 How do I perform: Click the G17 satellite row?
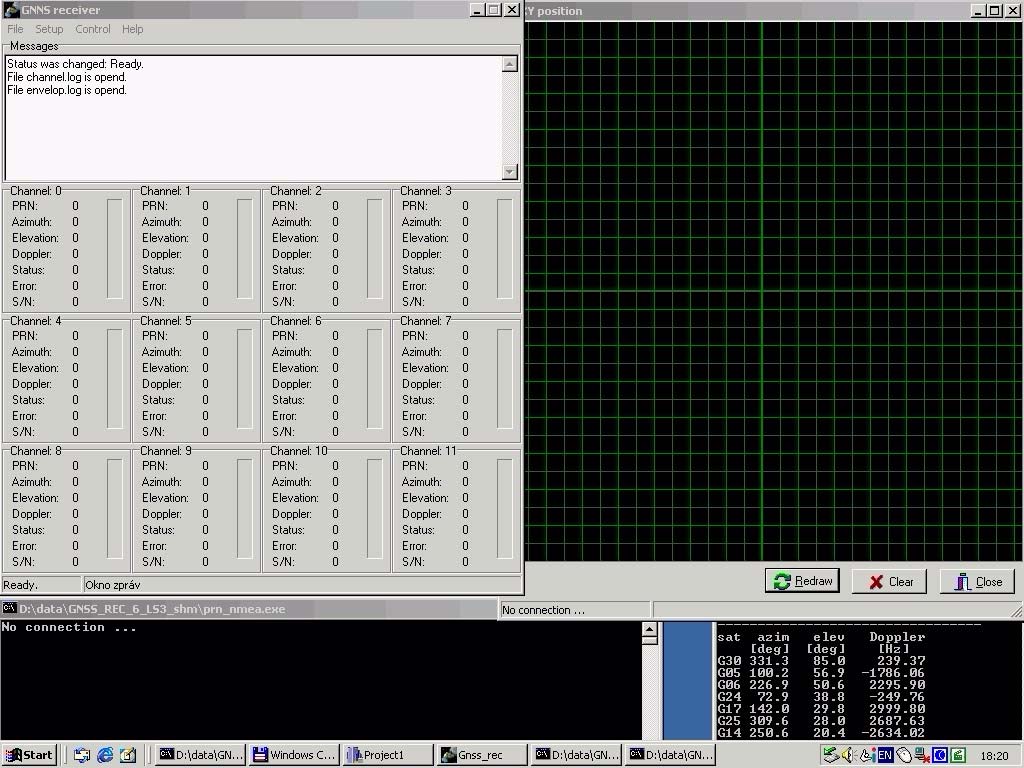point(821,709)
